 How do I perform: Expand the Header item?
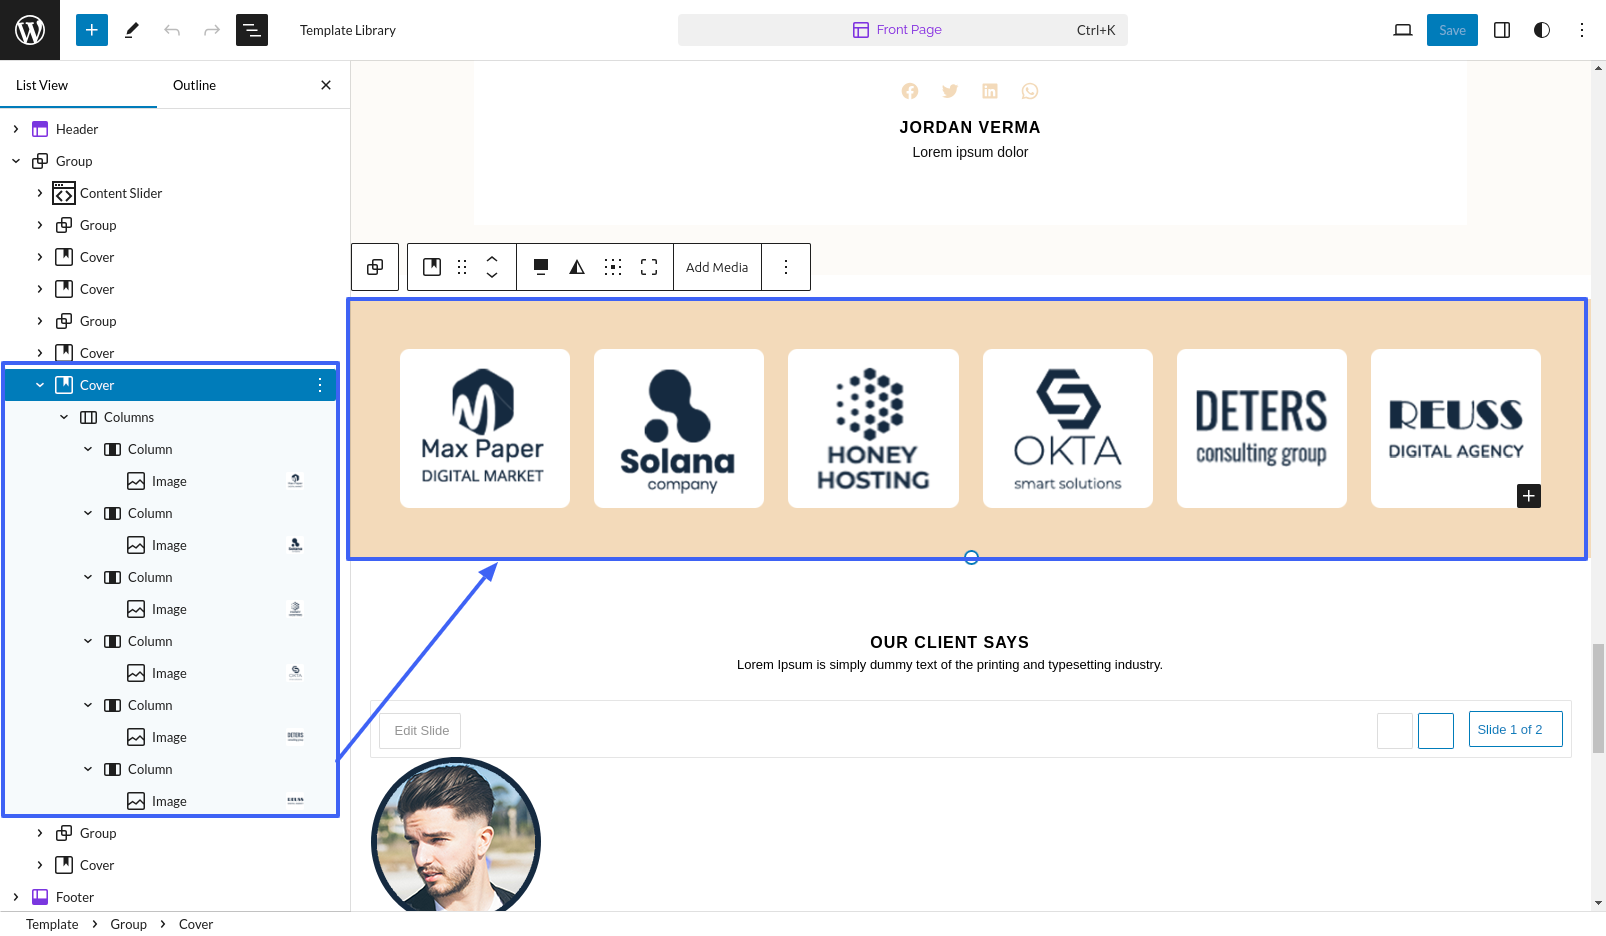16,129
